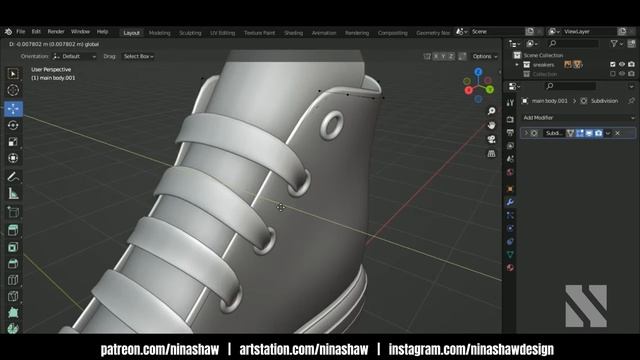Toggle sneakers collection exclude checkbox

pyautogui.click(x=612, y=64)
